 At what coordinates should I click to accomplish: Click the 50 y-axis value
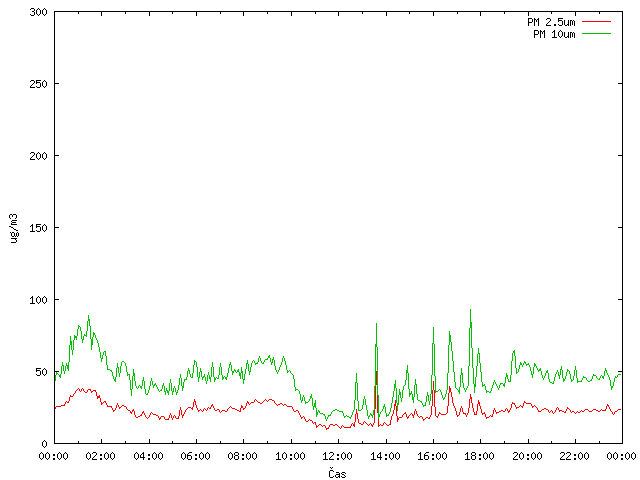pos(41,372)
